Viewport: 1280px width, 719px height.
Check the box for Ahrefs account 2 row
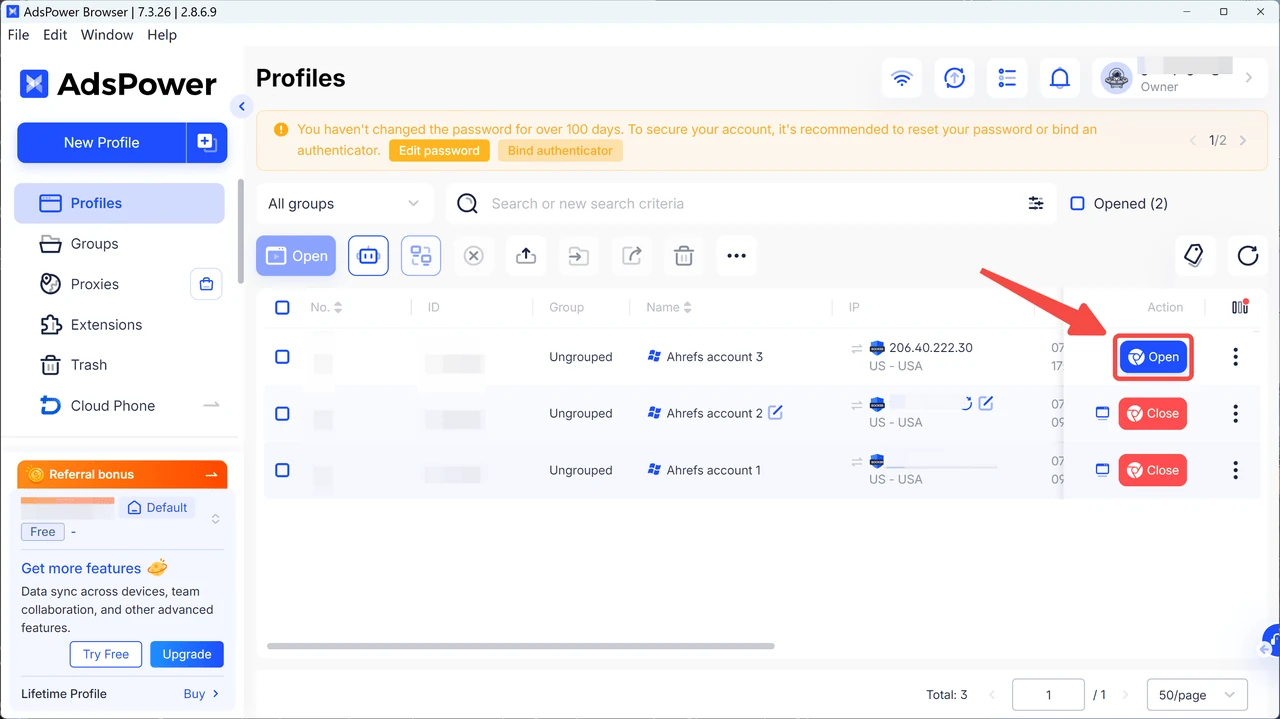click(282, 413)
